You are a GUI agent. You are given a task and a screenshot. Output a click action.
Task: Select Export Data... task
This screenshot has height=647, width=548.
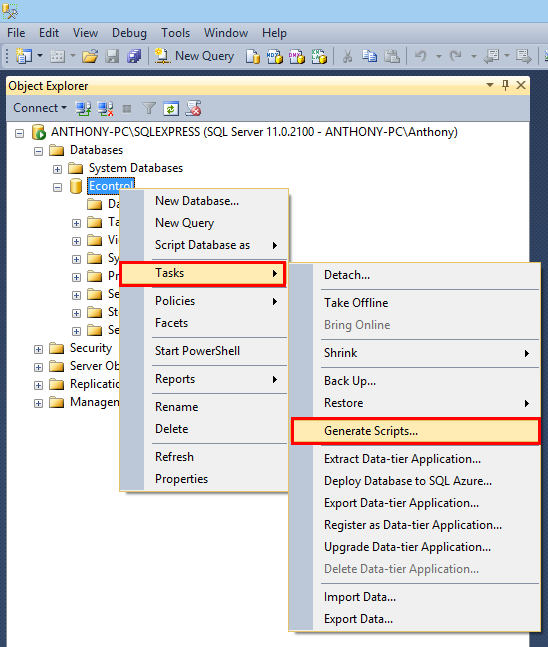415,619
